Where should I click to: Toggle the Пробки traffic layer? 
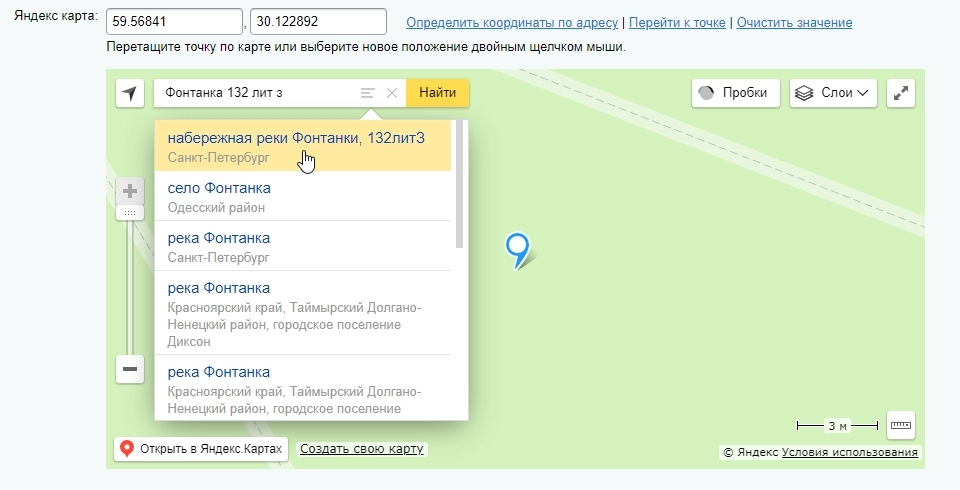[x=736, y=93]
